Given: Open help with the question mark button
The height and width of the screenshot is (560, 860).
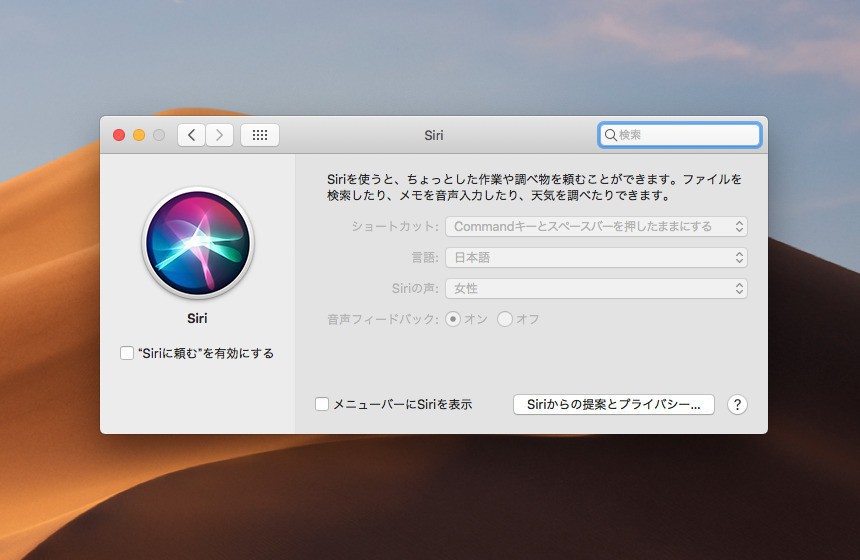Looking at the screenshot, I should tap(737, 405).
